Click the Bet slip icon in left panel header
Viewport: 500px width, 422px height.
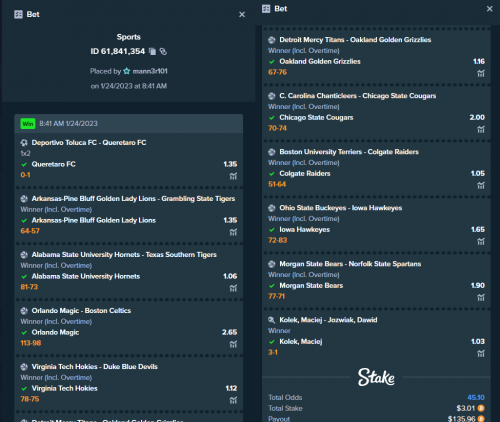point(18,14)
